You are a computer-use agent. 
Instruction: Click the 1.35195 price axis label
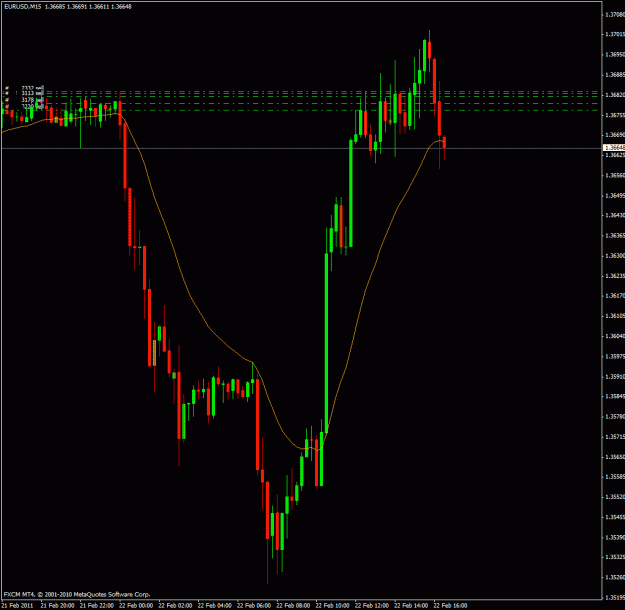click(615, 597)
